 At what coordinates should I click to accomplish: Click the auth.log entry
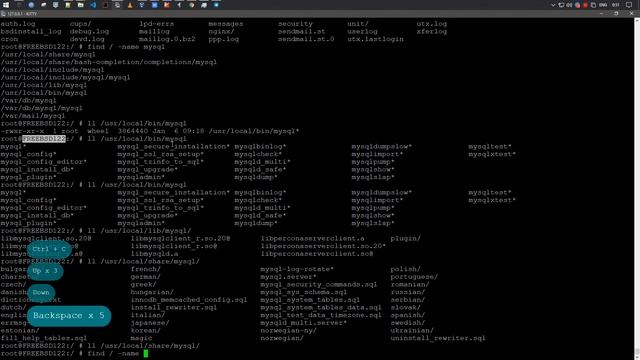(18, 24)
